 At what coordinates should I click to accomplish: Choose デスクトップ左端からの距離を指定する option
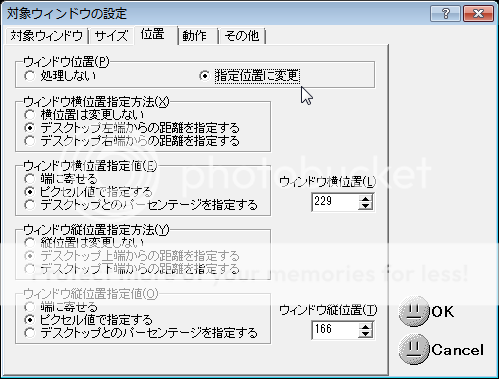(132, 128)
